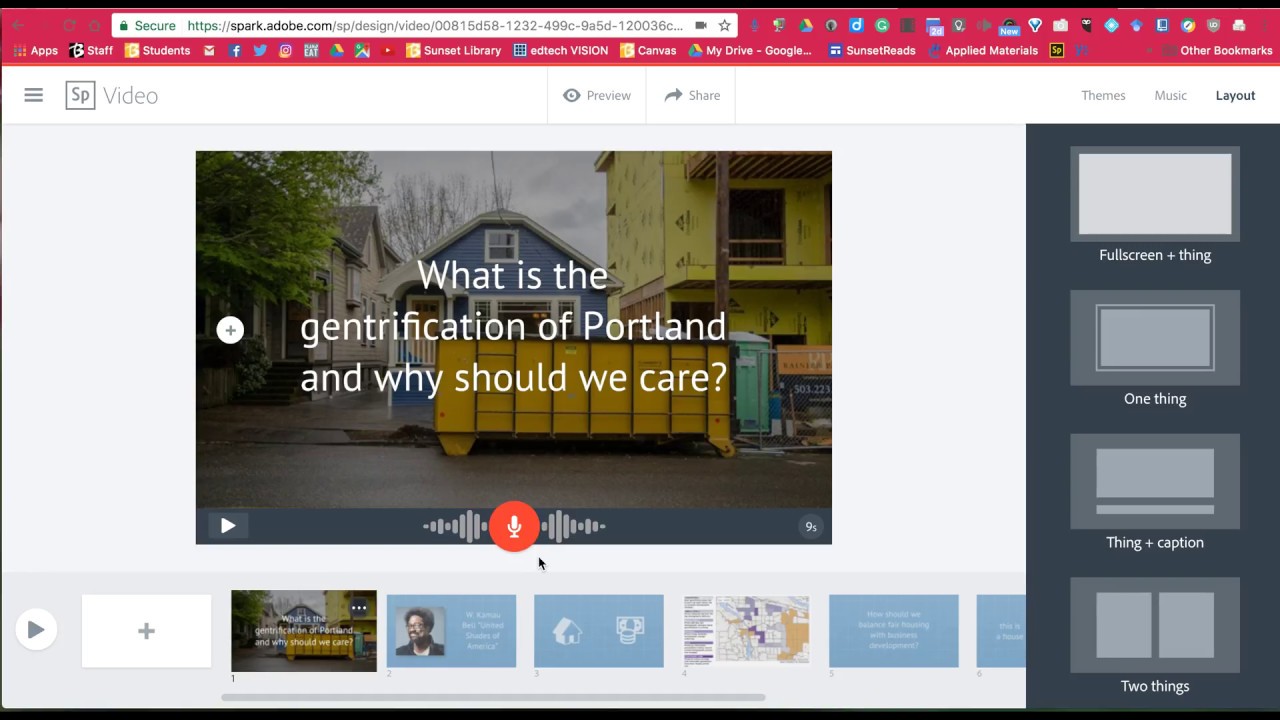The width and height of the screenshot is (1280, 720).
Task: Open Preview of the video
Action: tap(597, 95)
